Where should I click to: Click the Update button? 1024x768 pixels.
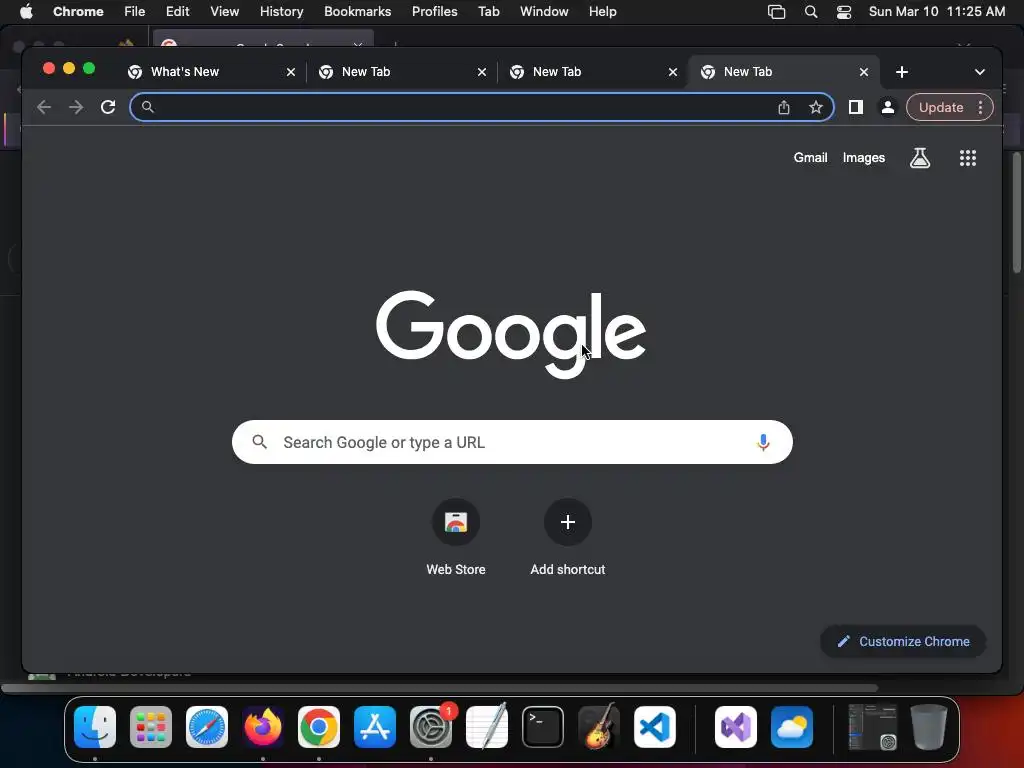click(940, 107)
